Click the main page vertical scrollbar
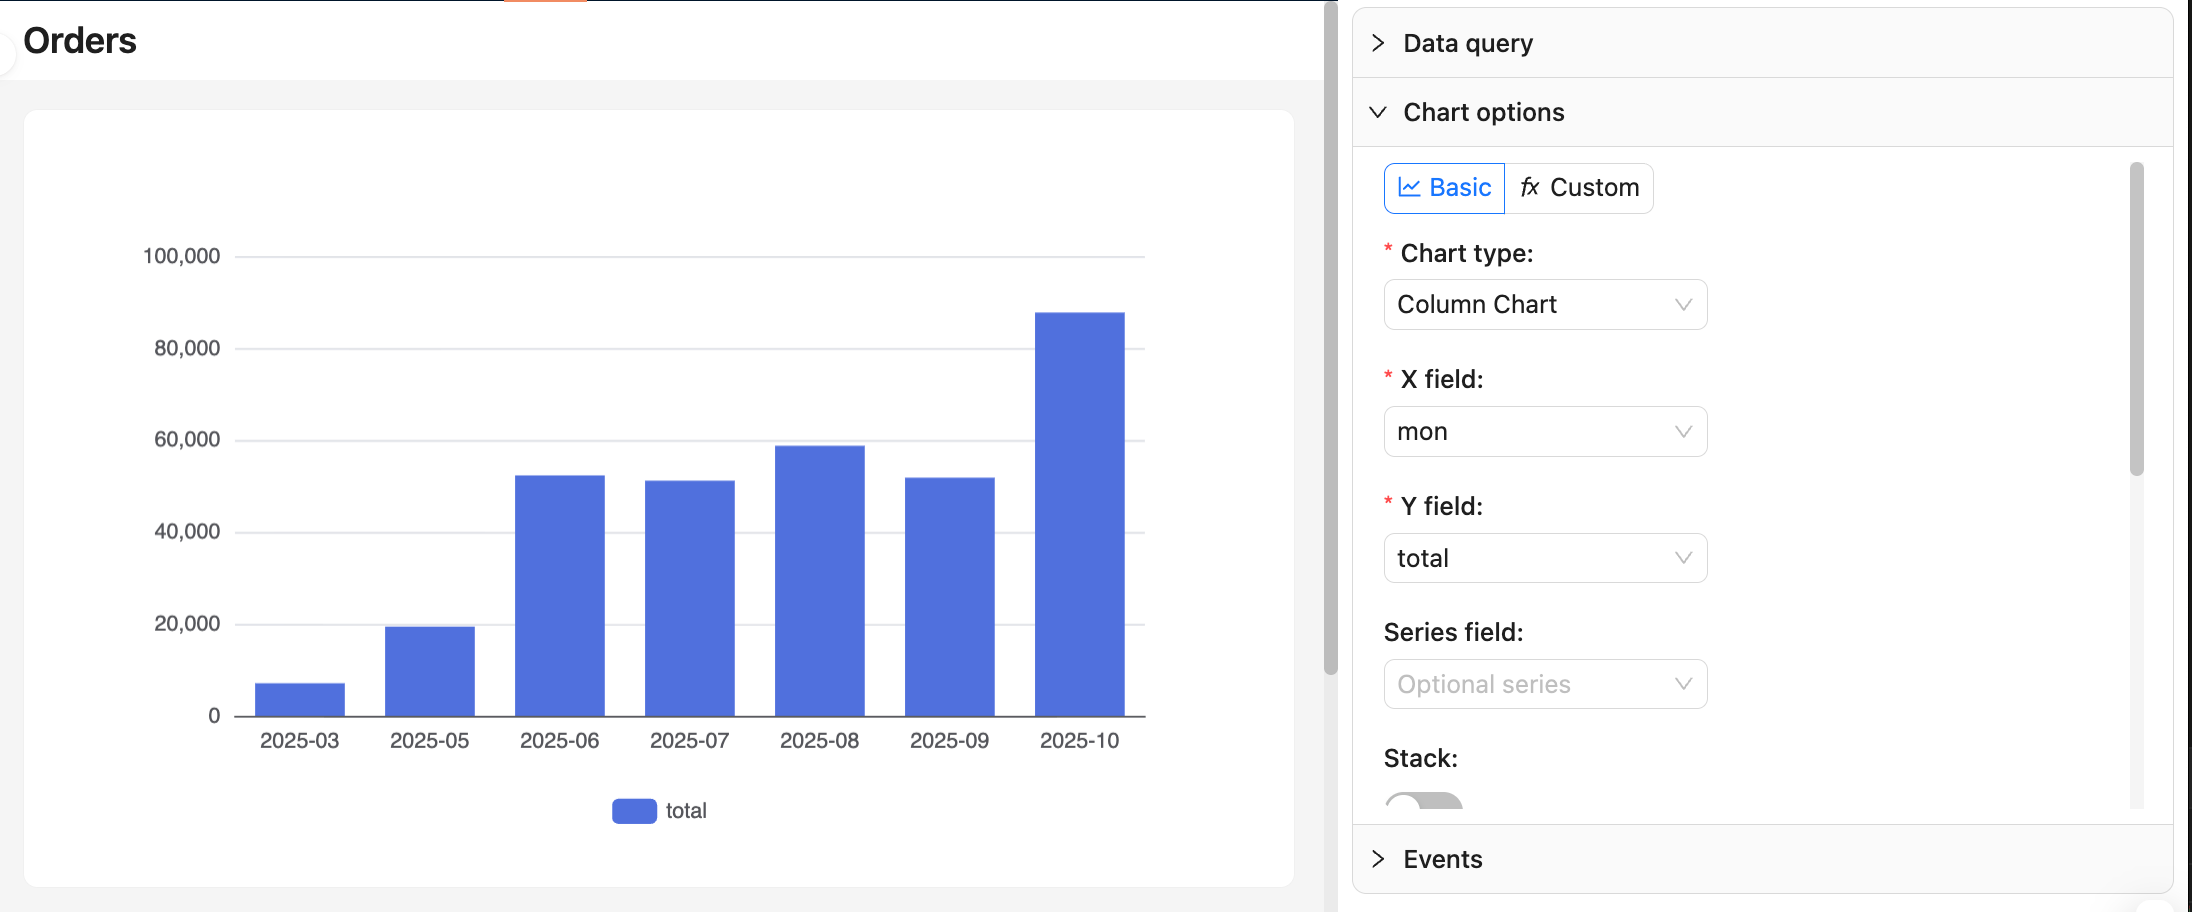 1330,340
